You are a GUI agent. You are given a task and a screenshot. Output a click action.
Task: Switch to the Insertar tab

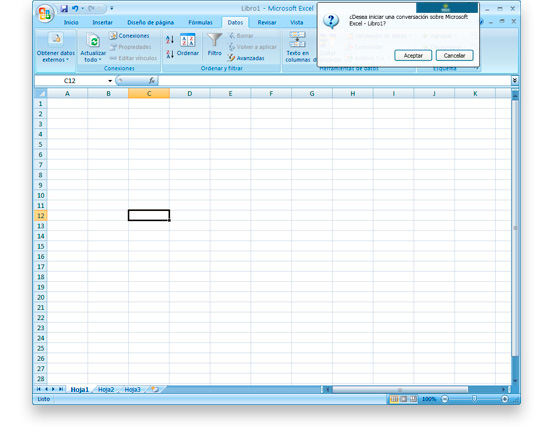[102, 22]
